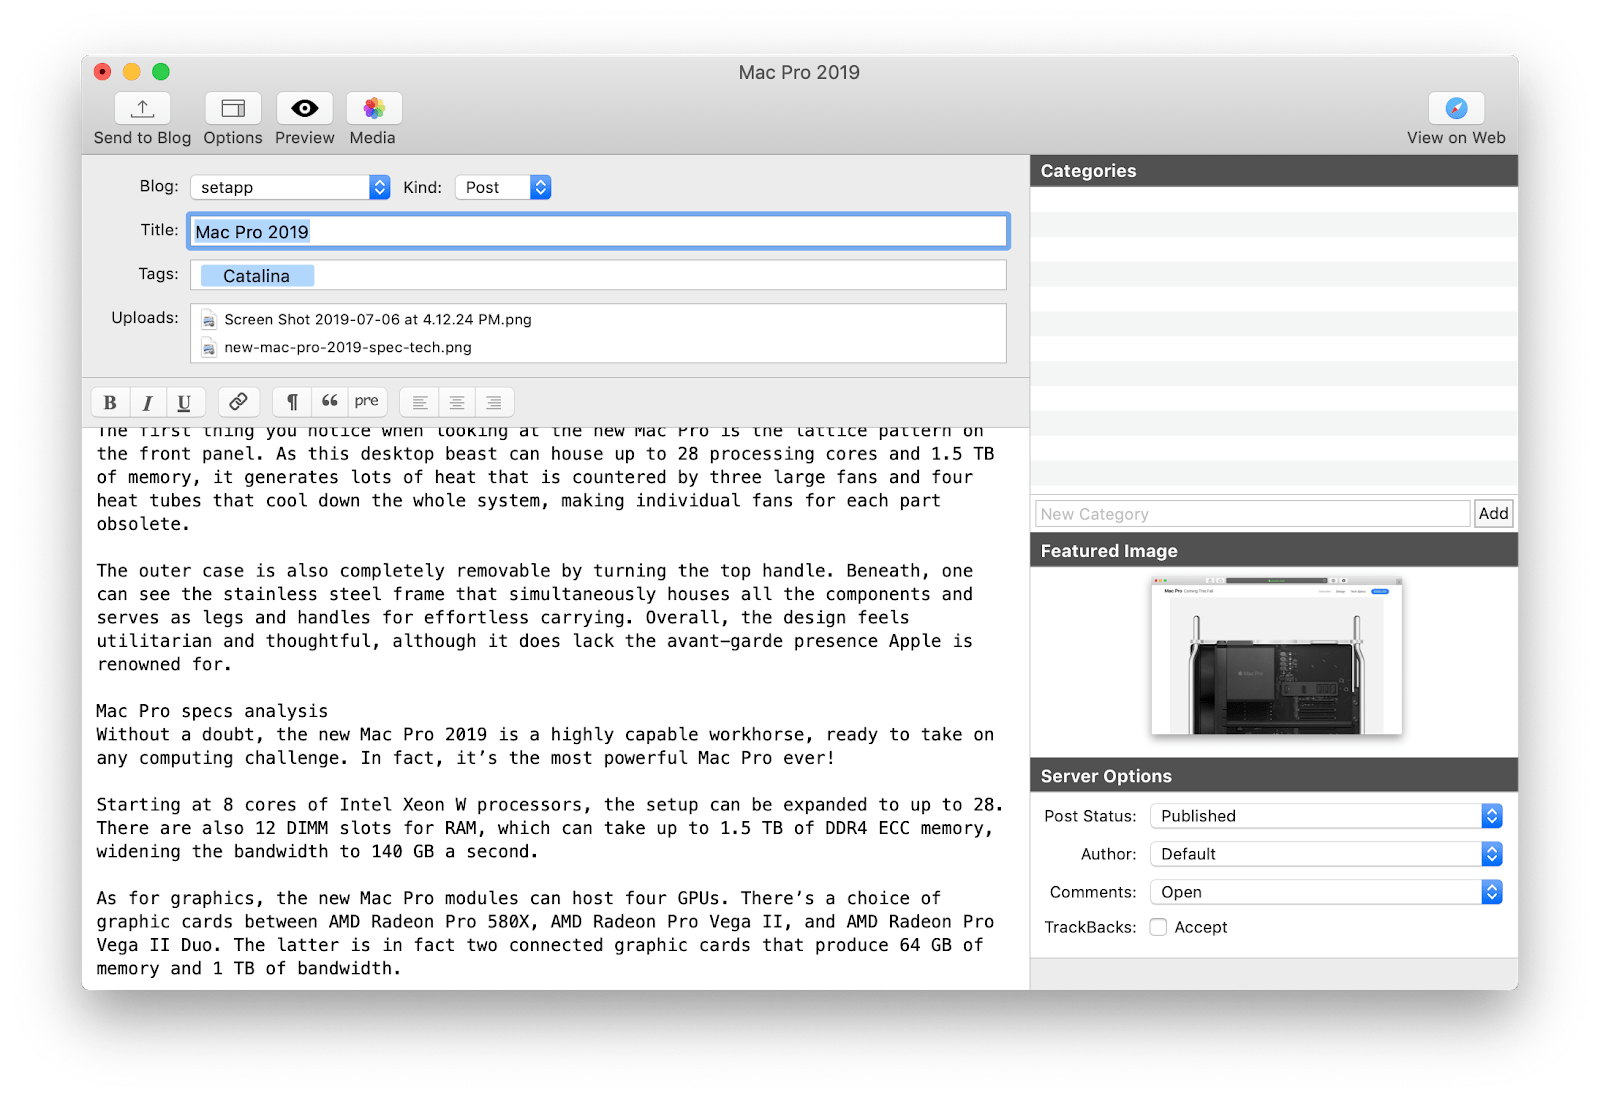Format text as blockquote
The height and width of the screenshot is (1098, 1600).
point(329,402)
